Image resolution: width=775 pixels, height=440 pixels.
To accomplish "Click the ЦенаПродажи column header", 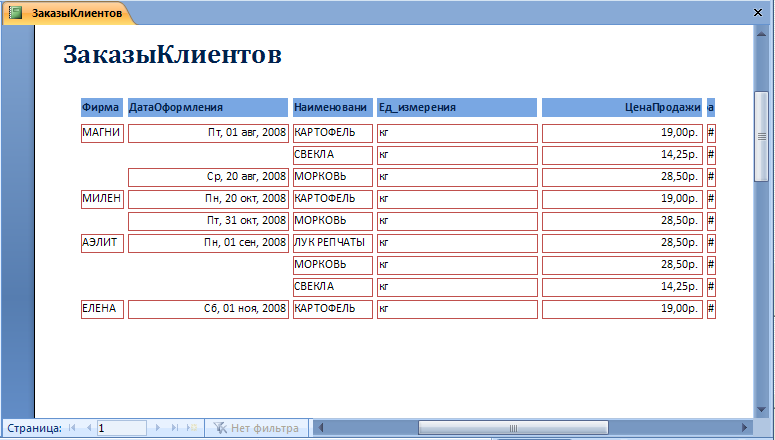I will pos(622,107).
